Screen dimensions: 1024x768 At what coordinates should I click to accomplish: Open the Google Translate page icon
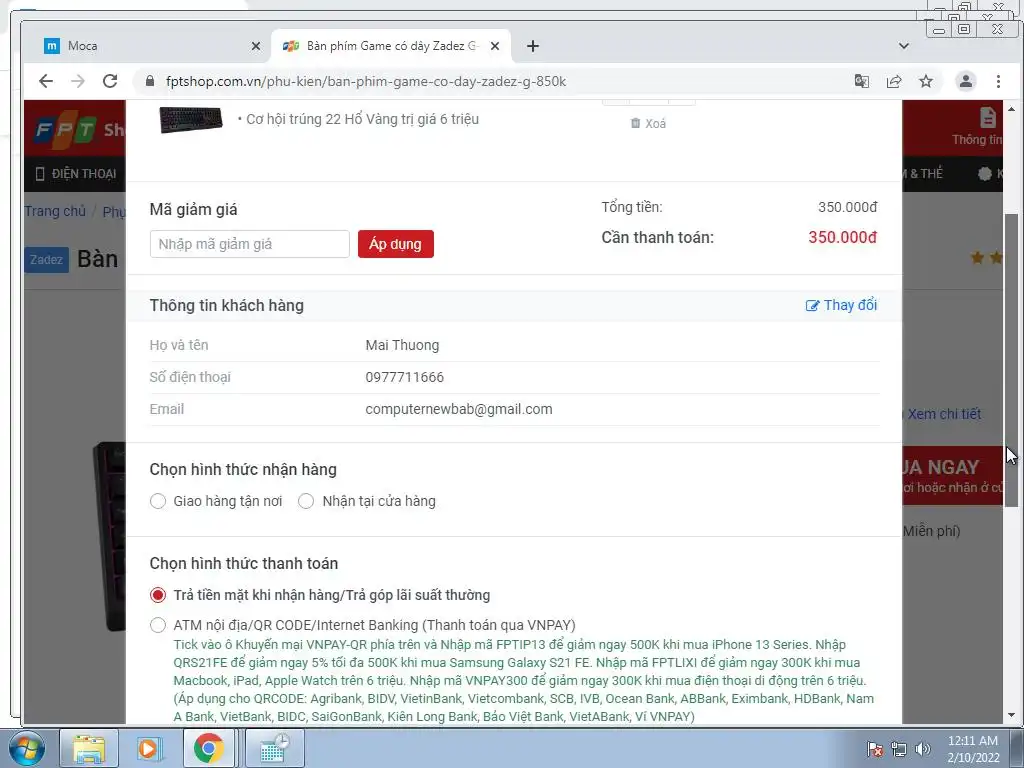tap(861, 81)
